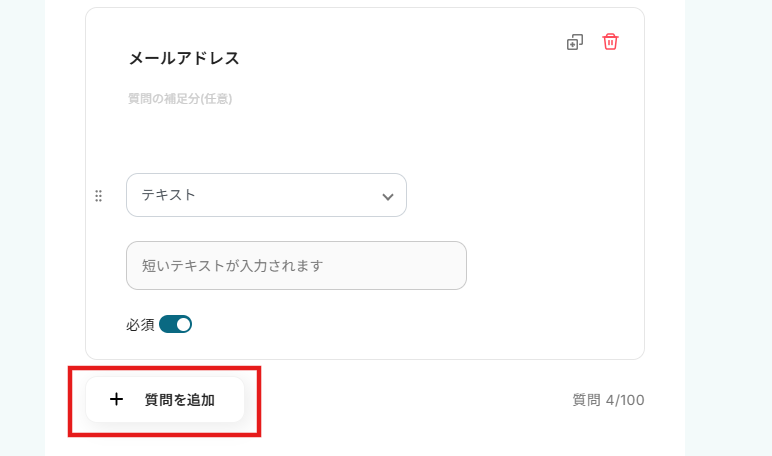Delete the メールアドレス question with trash icon
This screenshot has height=456, width=772.
[610, 42]
